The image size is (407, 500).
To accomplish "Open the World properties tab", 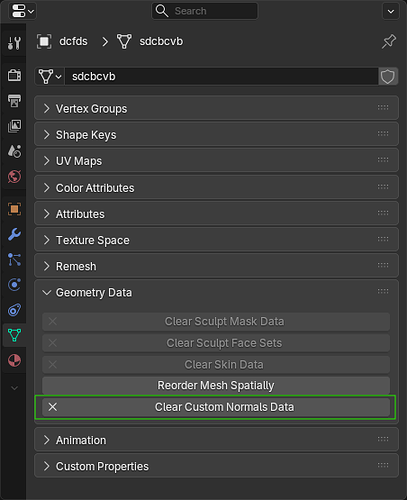I will tap(14, 177).
